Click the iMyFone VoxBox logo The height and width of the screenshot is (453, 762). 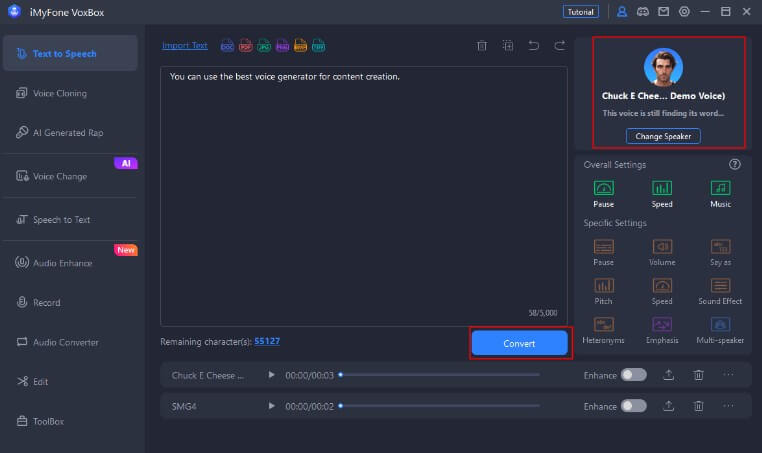pyautogui.click(x=14, y=11)
